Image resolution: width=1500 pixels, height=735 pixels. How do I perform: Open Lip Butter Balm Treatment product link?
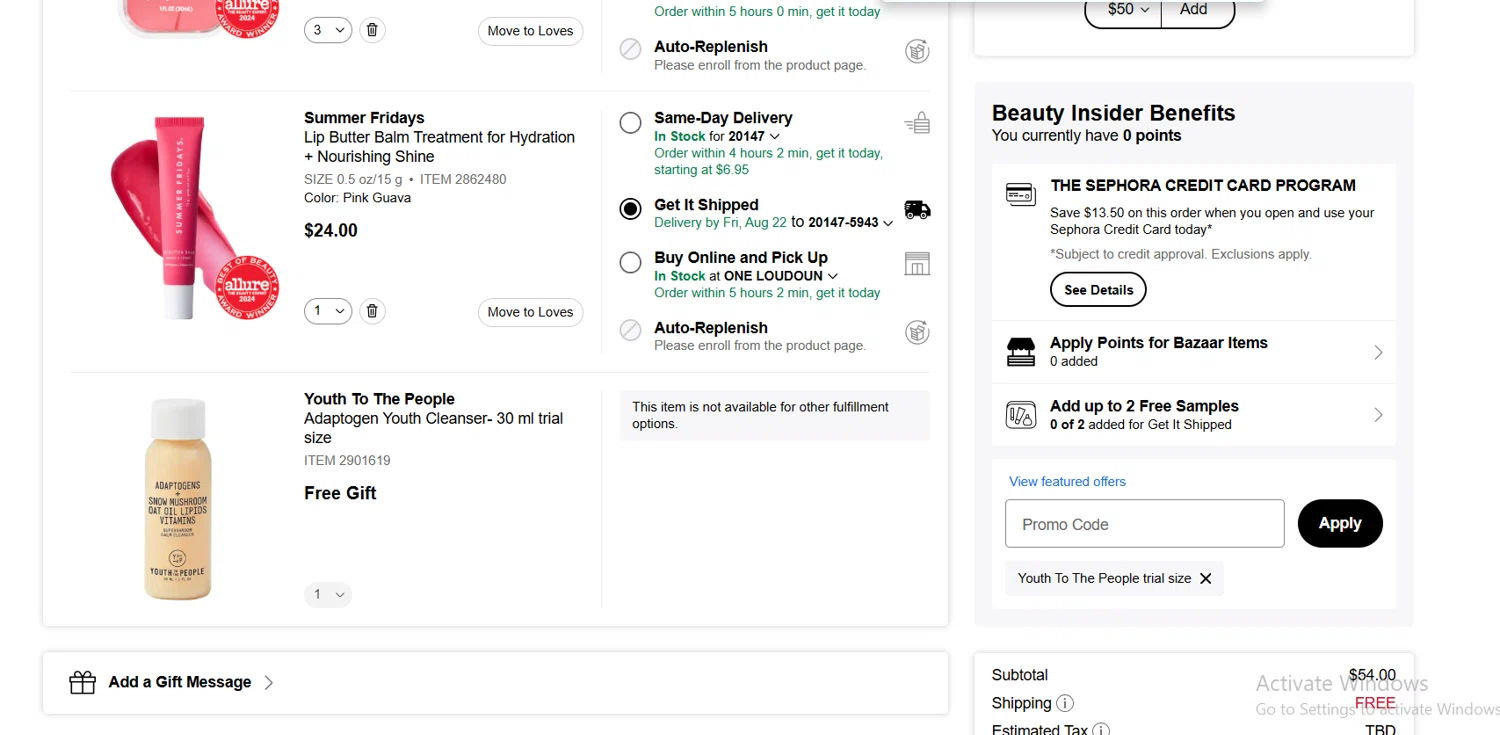(x=439, y=147)
